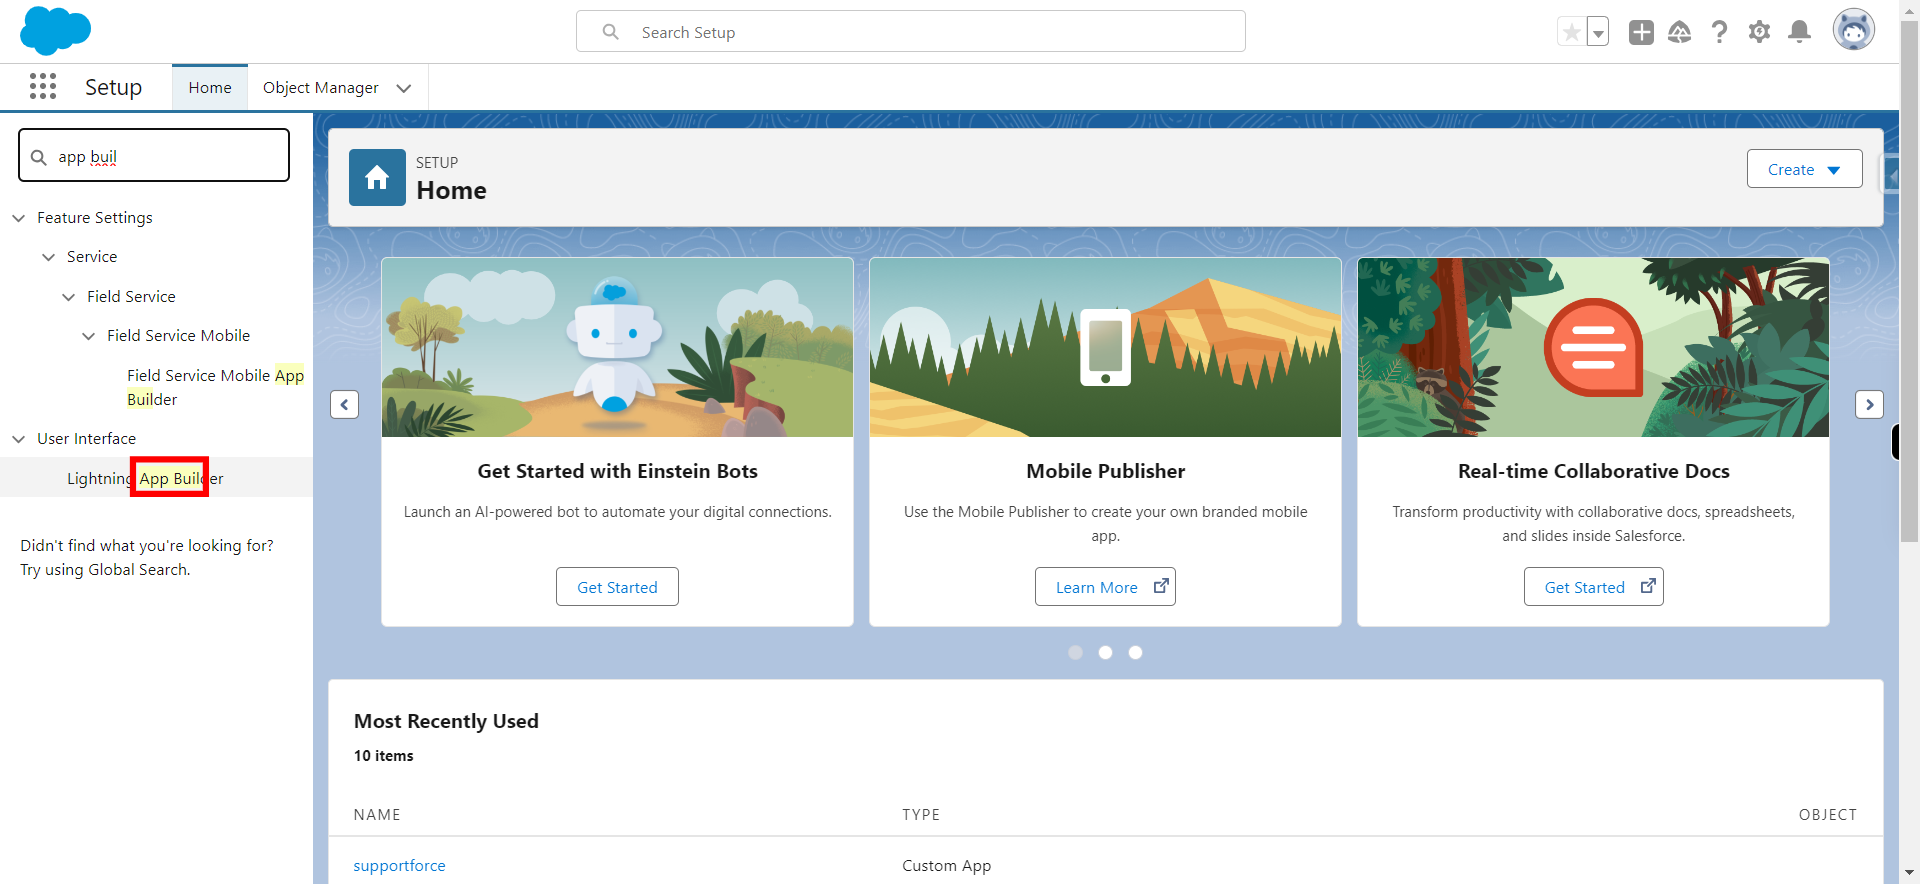
Task: Open the Create dropdown button
Action: coord(1804,169)
